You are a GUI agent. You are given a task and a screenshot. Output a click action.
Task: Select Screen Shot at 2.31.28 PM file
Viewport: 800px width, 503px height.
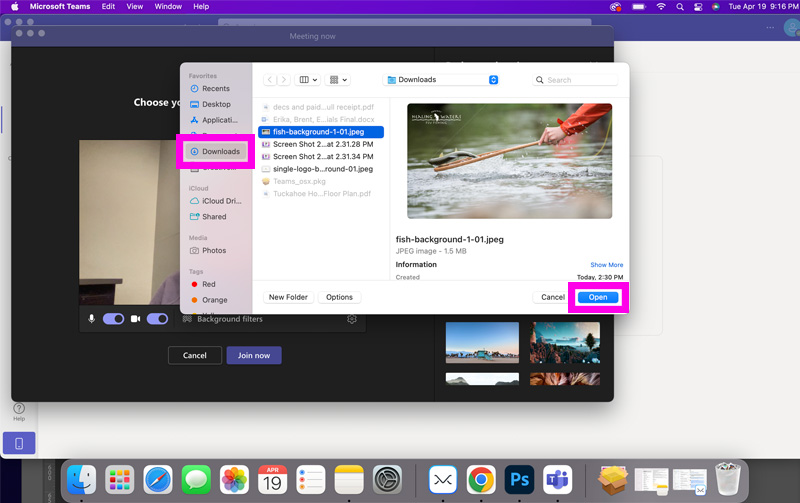pyautogui.click(x=321, y=144)
